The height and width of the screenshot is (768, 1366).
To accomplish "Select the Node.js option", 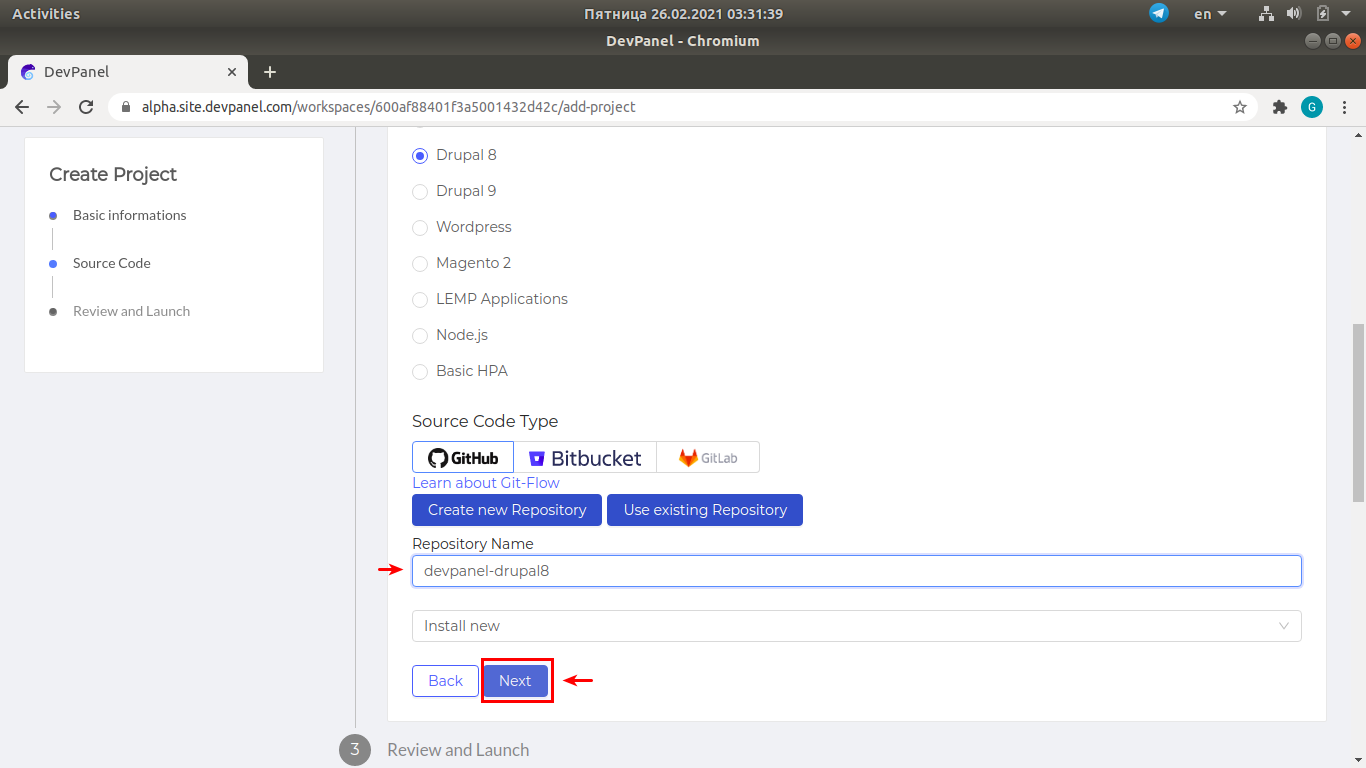I will tap(419, 335).
